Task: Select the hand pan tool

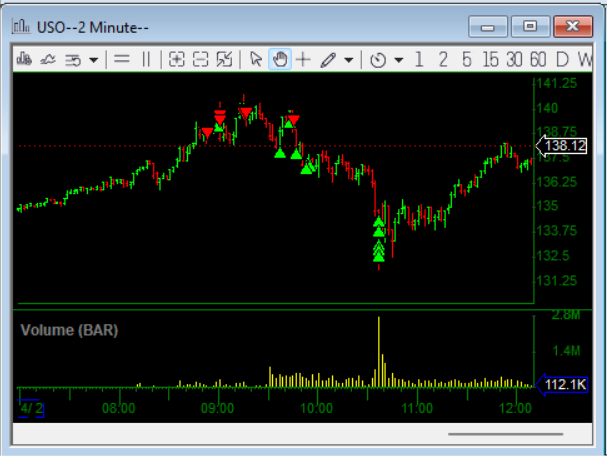Action: point(280,60)
